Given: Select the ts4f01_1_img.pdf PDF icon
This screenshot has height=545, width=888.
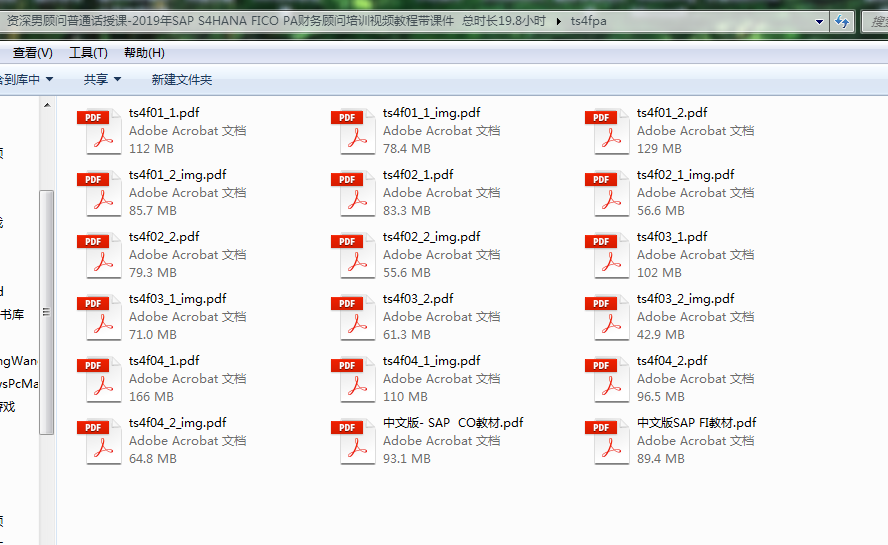Looking at the screenshot, I should coord(352,131).
